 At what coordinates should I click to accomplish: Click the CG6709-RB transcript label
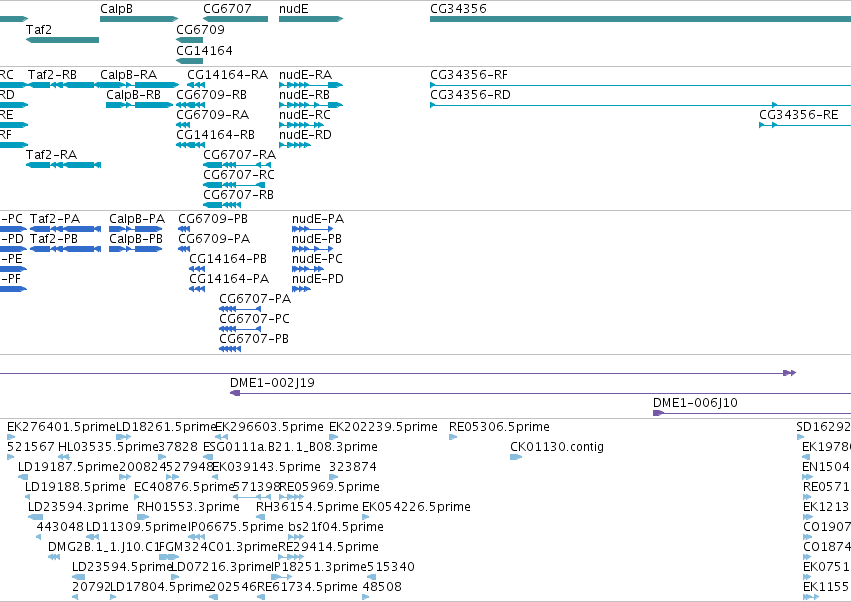[x=212, y=94]
